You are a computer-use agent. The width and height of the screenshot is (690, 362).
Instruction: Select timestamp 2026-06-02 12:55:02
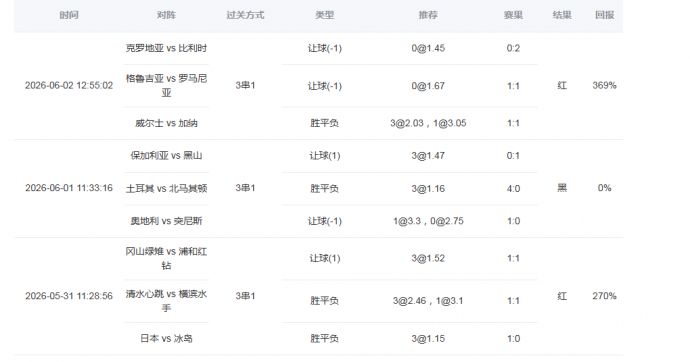pos(69,85)
